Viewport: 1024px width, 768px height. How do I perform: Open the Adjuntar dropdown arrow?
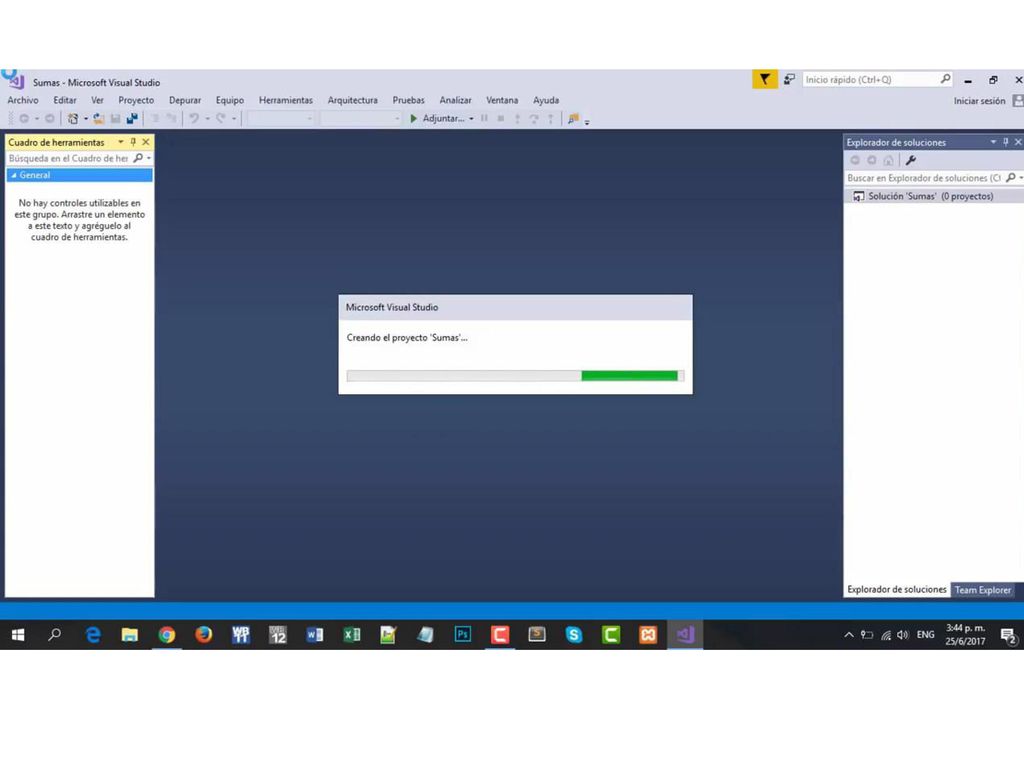(x=471, y=119)
